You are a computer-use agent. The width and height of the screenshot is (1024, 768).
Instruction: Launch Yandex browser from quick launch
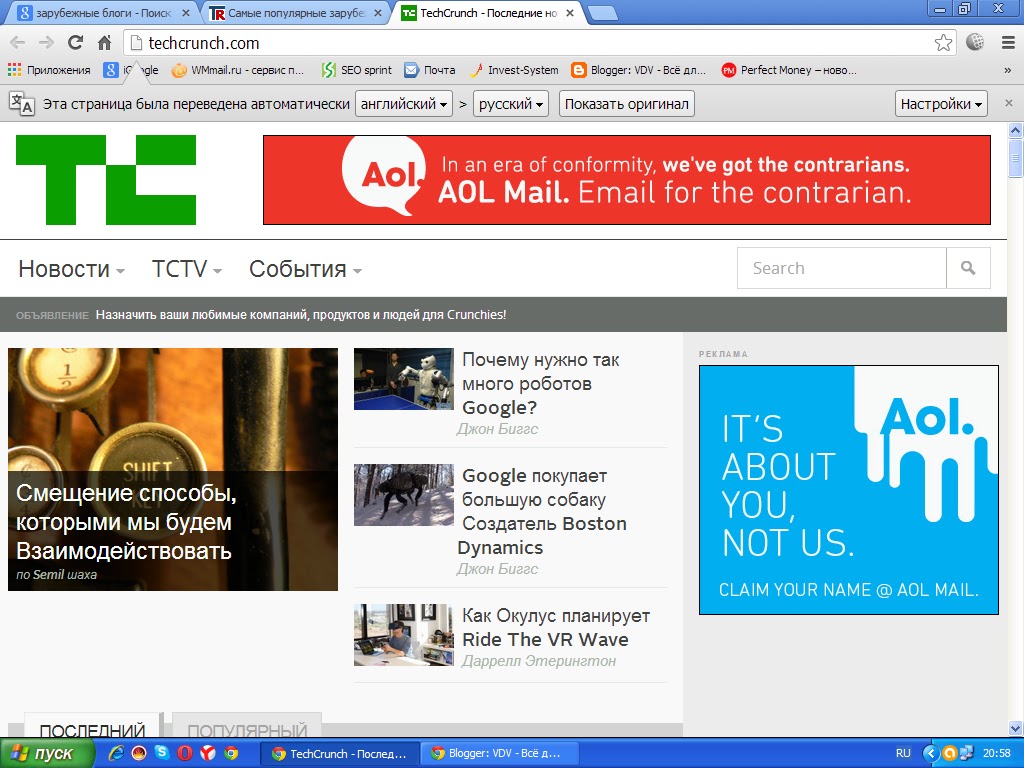(x=208, y=753)
